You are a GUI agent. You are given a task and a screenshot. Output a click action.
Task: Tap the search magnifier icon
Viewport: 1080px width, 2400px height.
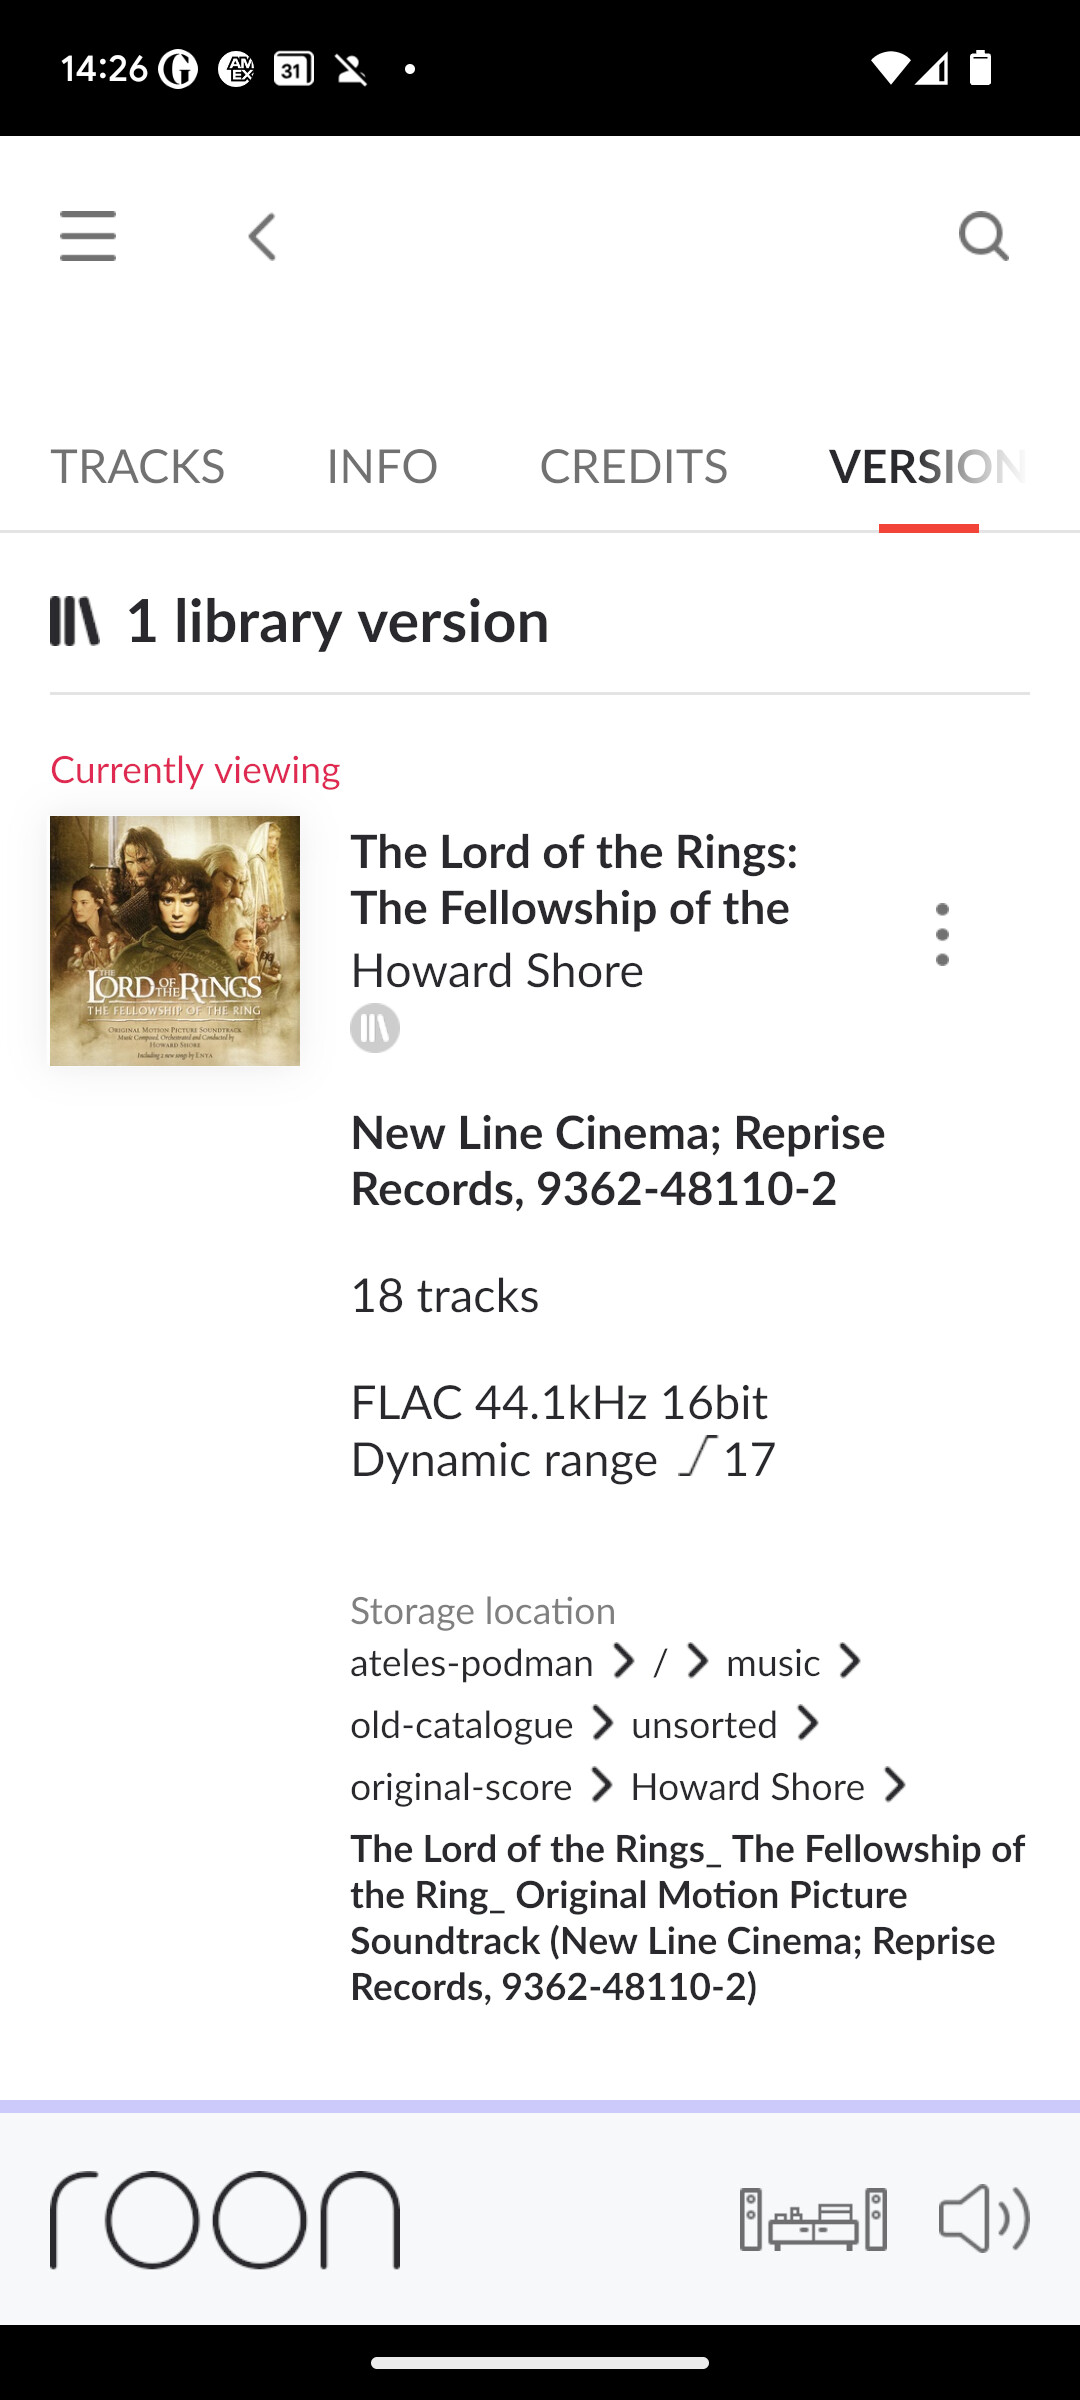[x=984, y=237]
